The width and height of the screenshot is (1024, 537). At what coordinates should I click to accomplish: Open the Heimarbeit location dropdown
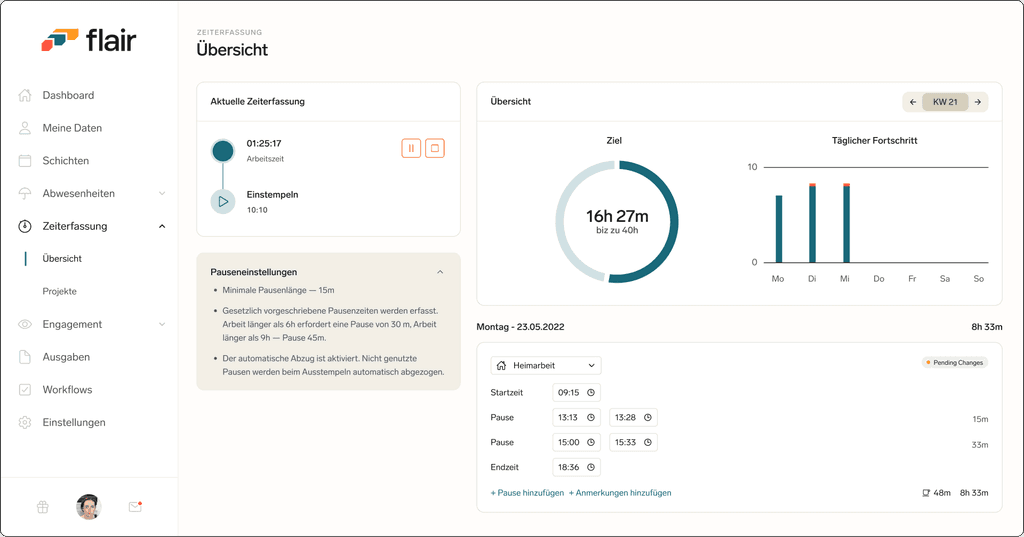tap(546, 365)
